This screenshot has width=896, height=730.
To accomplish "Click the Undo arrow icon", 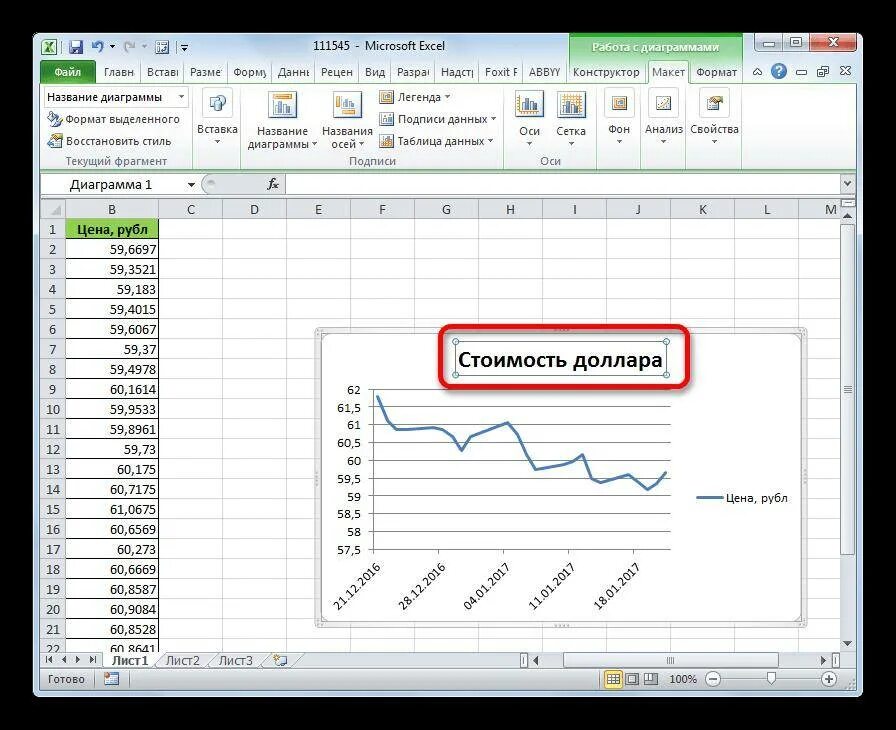I will point(98,46).
